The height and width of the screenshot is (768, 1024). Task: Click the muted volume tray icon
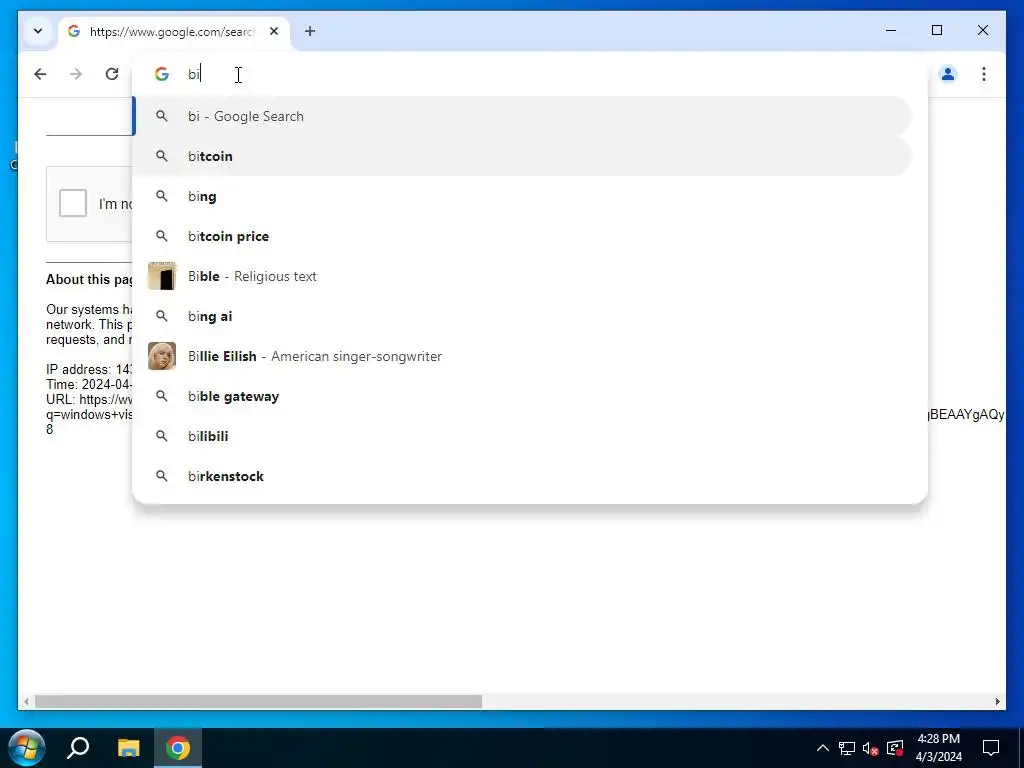[x=871, y=748]
